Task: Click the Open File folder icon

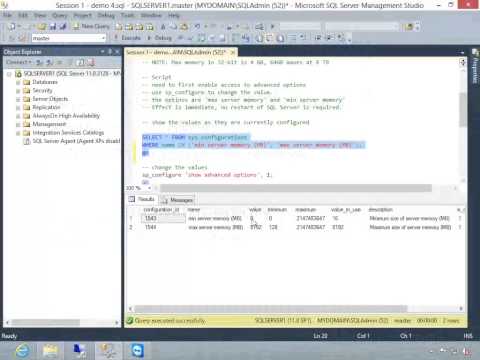Action: (42, 26)
